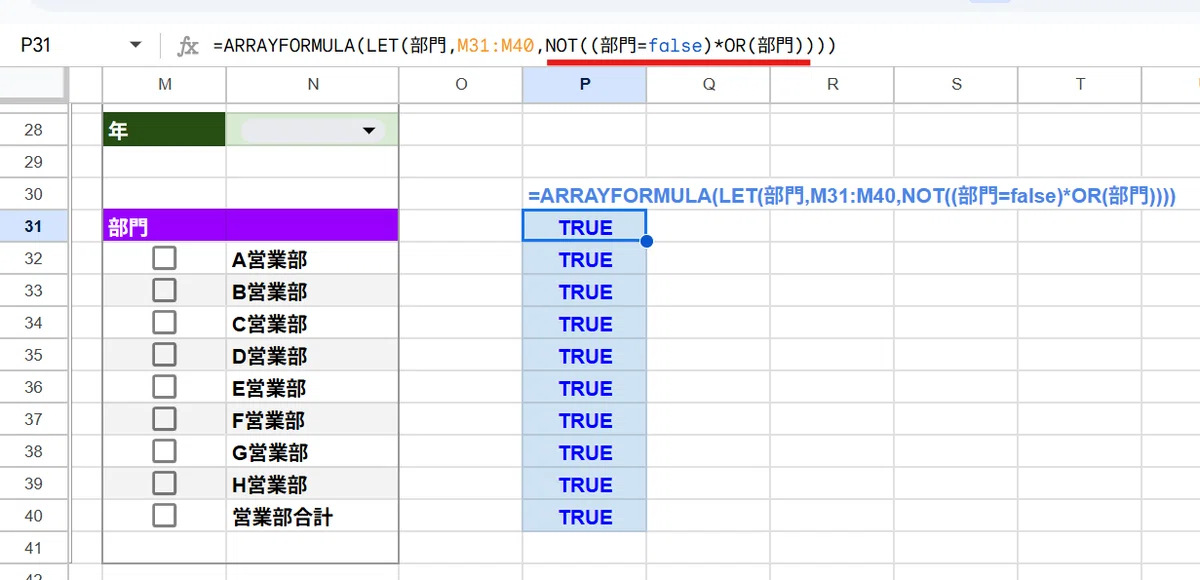
Task: Select column P header
Action: click(x=585, y=85)
